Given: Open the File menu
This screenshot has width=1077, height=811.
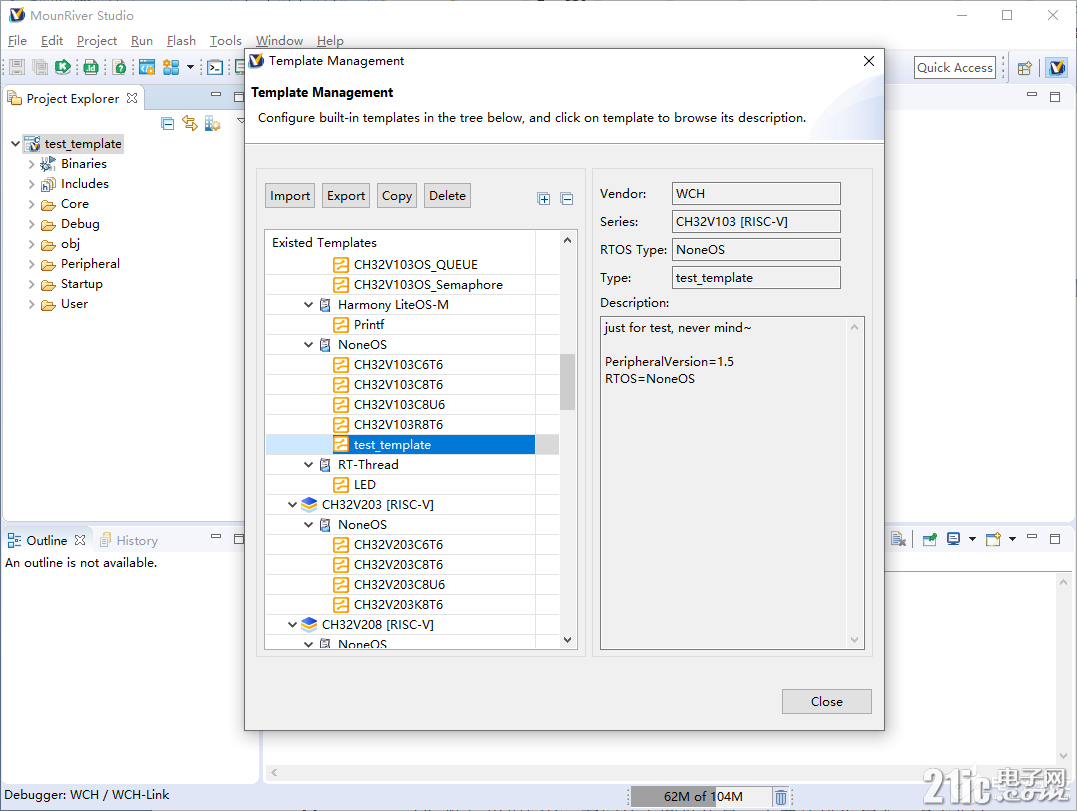Looking at the screenshot, I should tap(17, 41).
